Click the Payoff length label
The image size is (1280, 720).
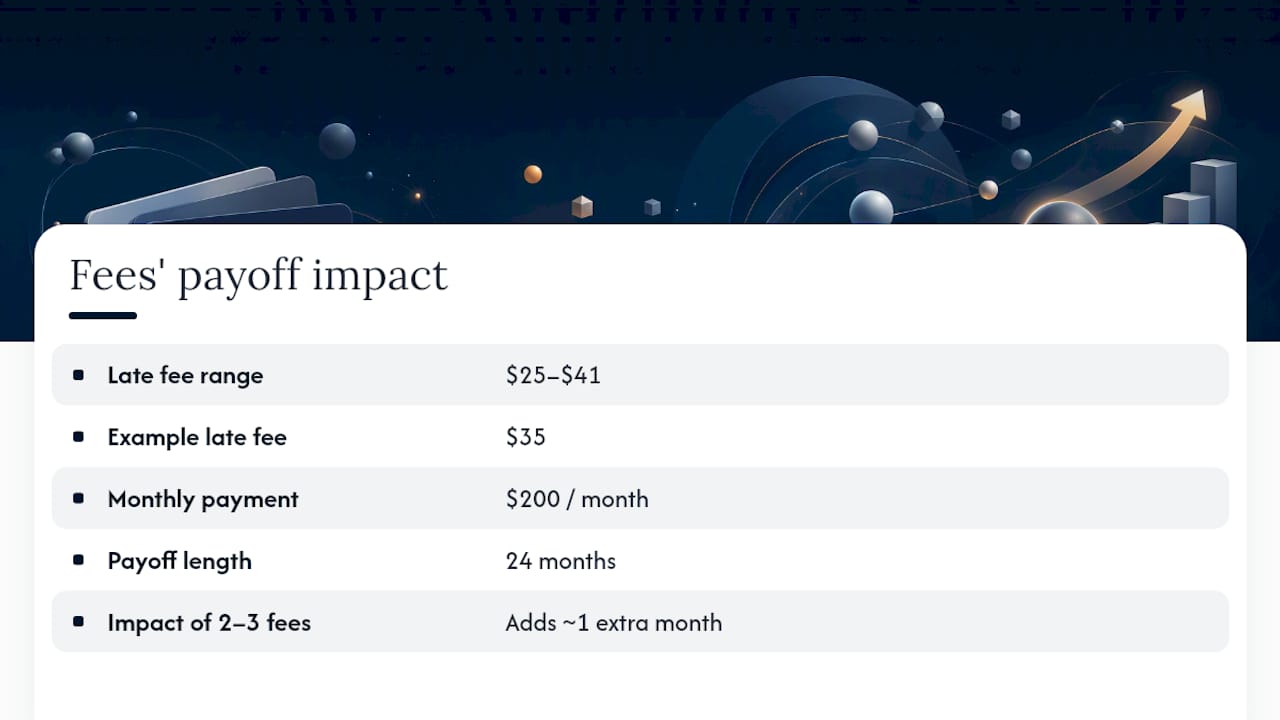pos(179,562)
